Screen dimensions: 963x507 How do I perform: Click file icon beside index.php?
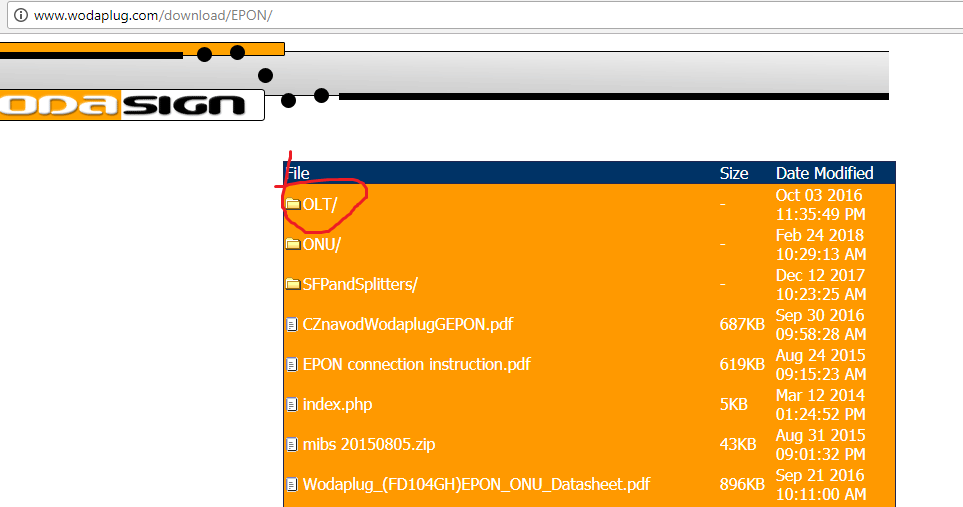(x=292, y=404)
